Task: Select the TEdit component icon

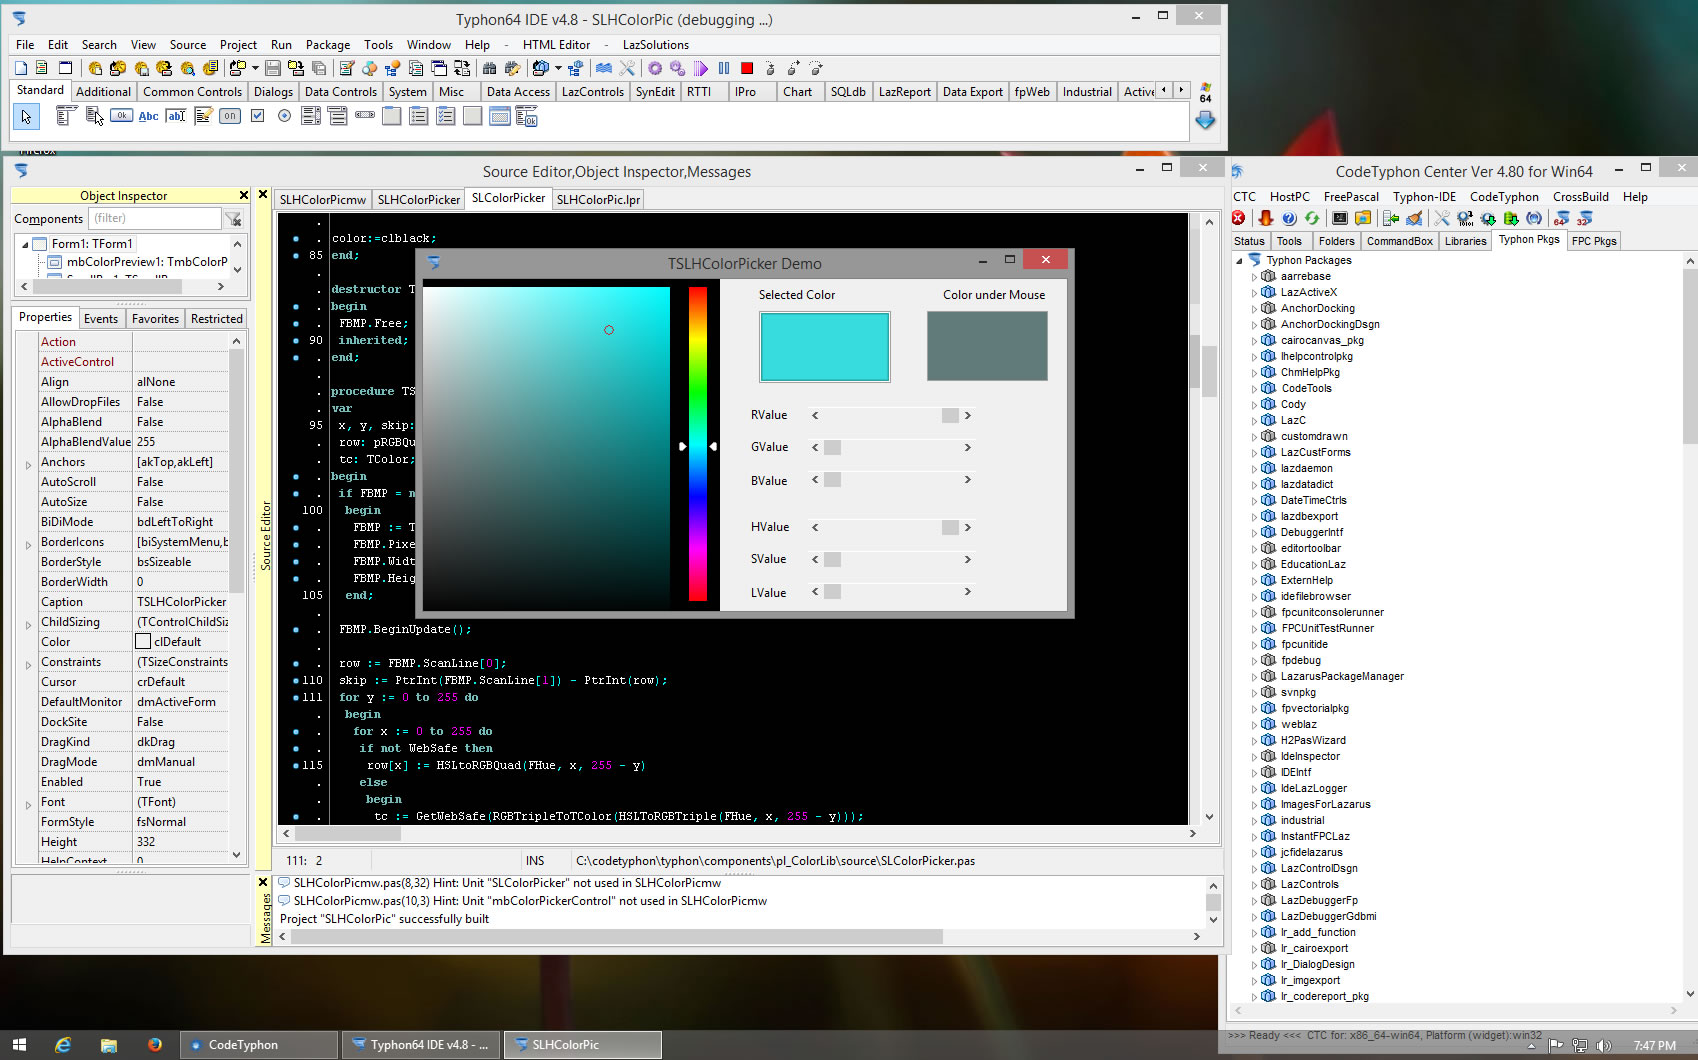Action: pyautogui.click(x=176, y=116)
